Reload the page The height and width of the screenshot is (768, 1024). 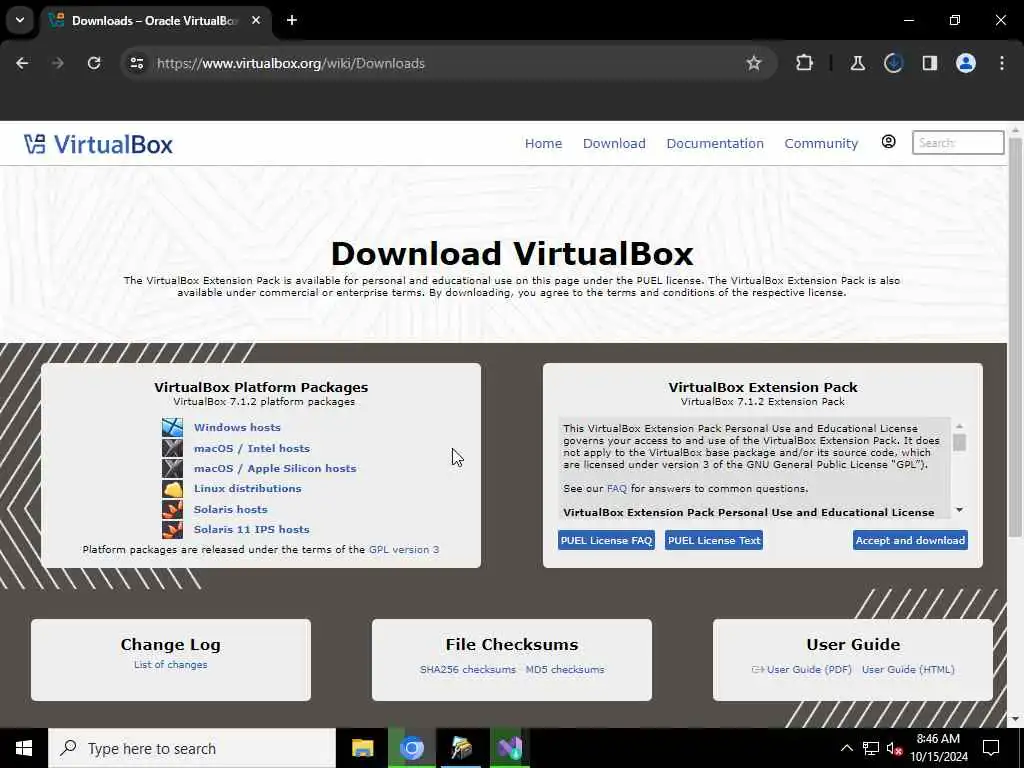tap(94, 63)
